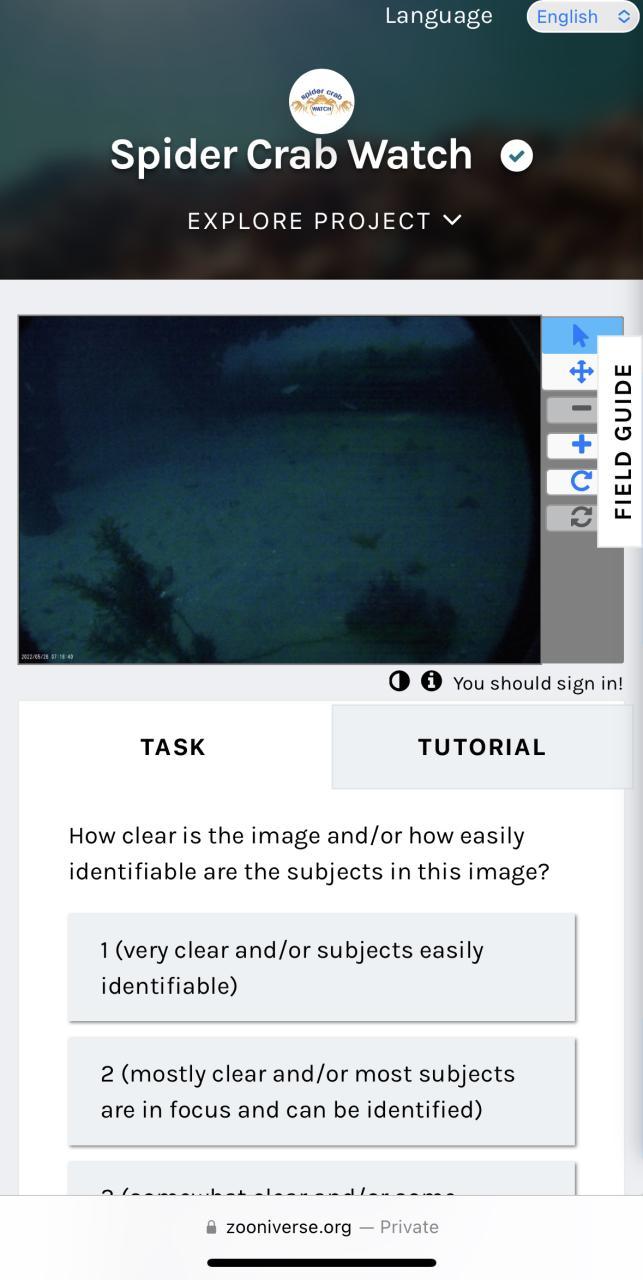This screenshot has height=1280, width=643.
Task: Choose answer 2 mostly clear
Action: pyautogui.click(x=322, y=1091)
